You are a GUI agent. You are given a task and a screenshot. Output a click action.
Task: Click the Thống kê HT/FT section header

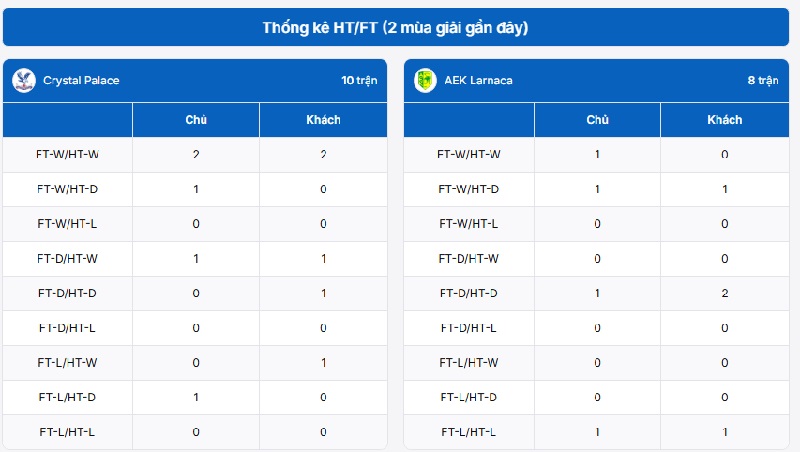pyautogui.click(x=396, y=27)
